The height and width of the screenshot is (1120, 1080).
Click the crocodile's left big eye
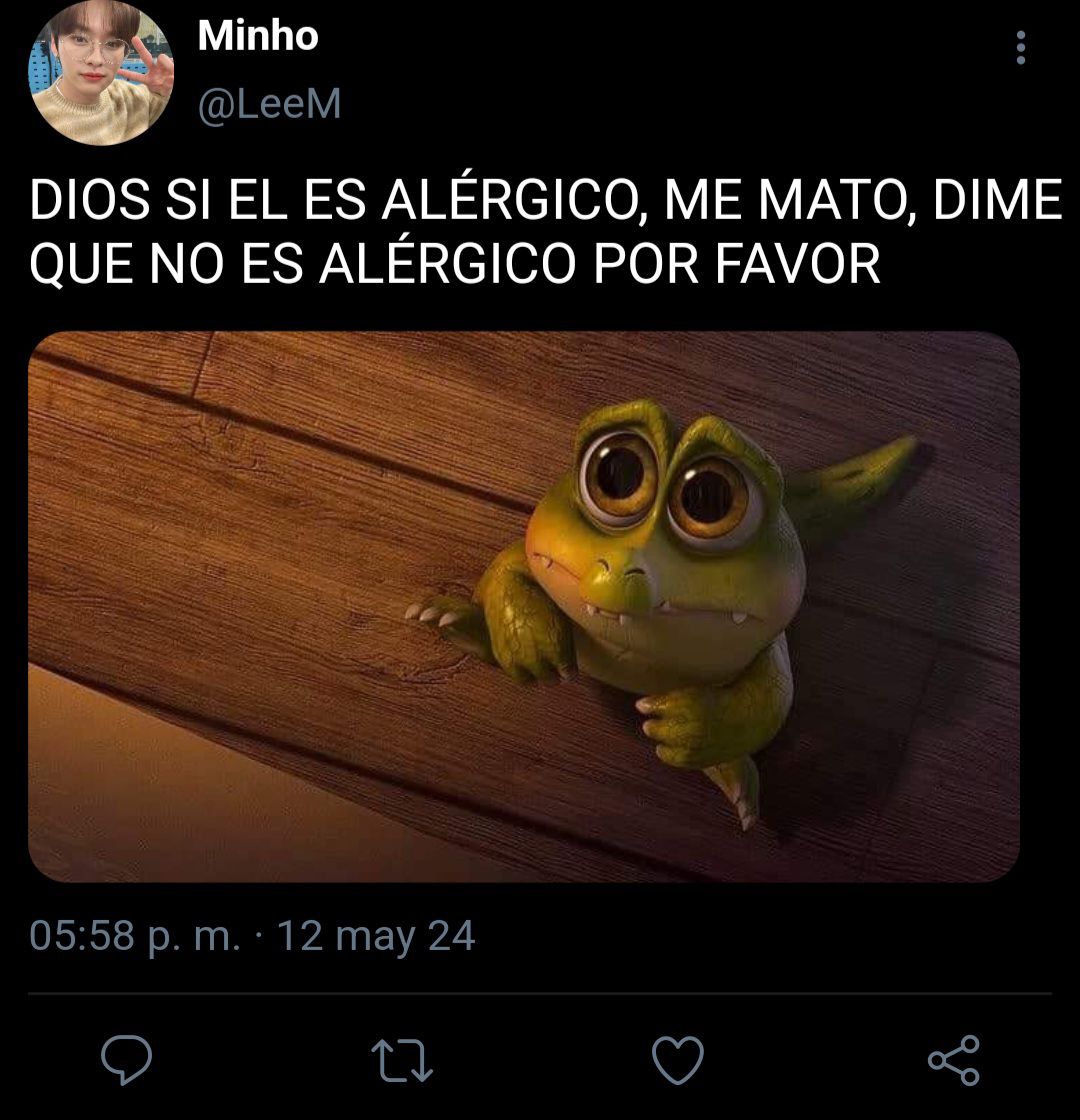(619, 473)
